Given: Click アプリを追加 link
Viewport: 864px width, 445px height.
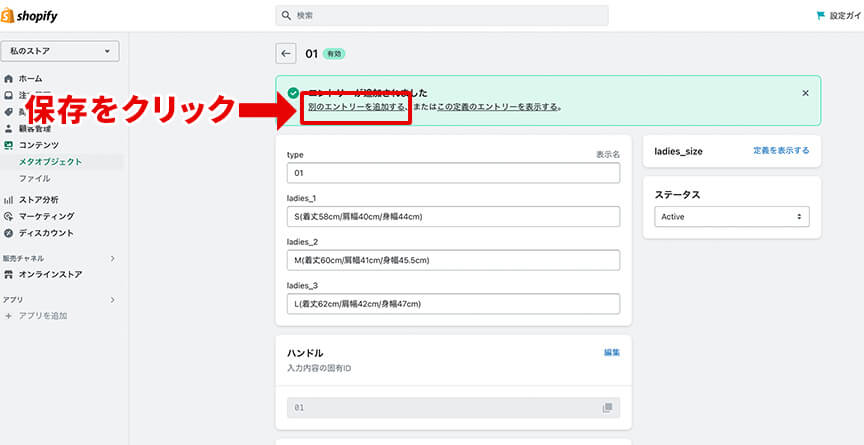Looking at the screenshot, I should [43, 316].
